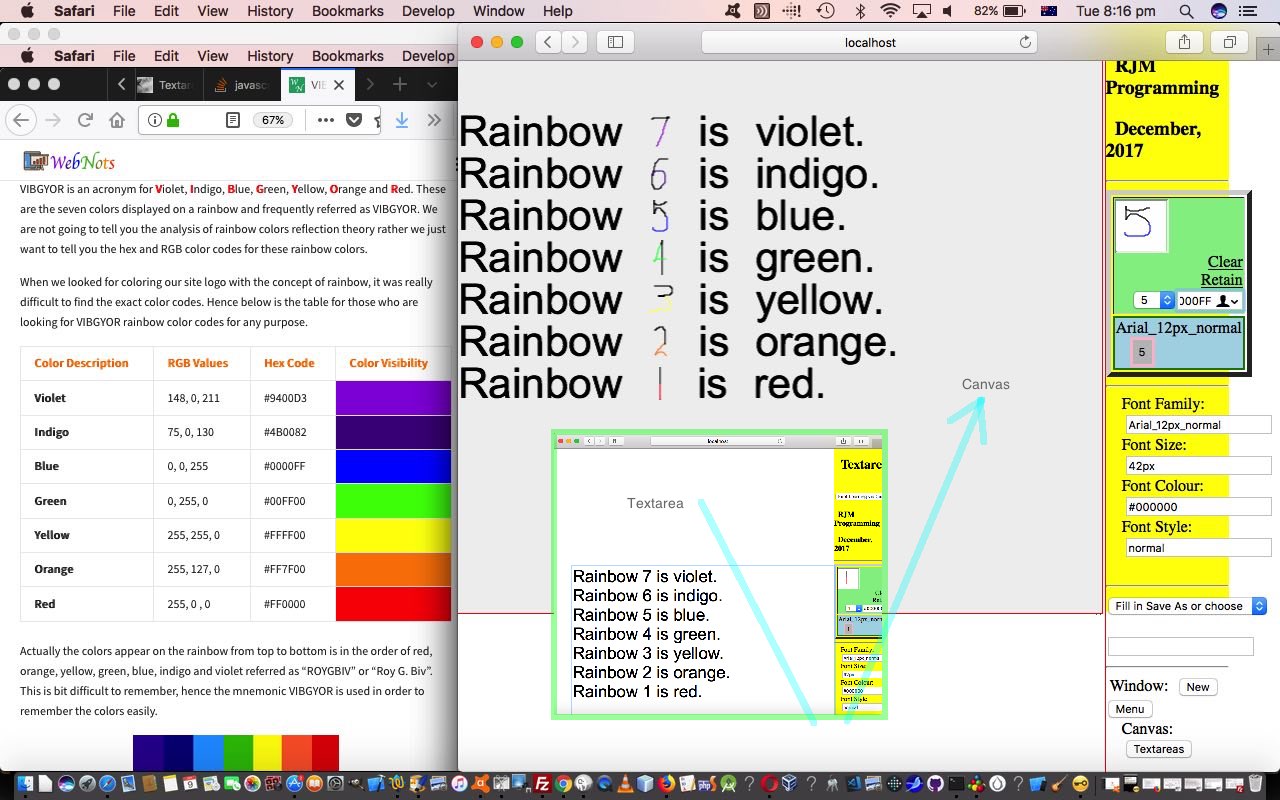Open the Spotlight search icon in the menu bar

click(1186, 11)
